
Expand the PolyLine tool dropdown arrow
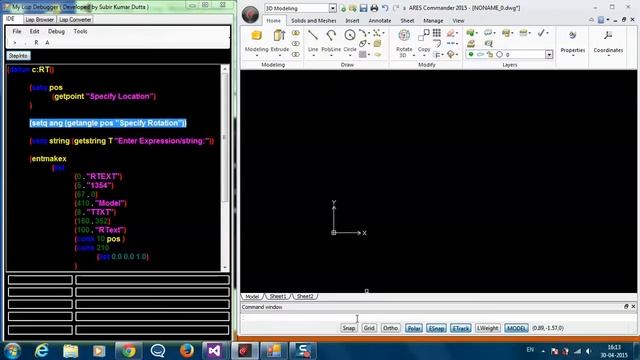pyautogui.click(x=331, y=56)
